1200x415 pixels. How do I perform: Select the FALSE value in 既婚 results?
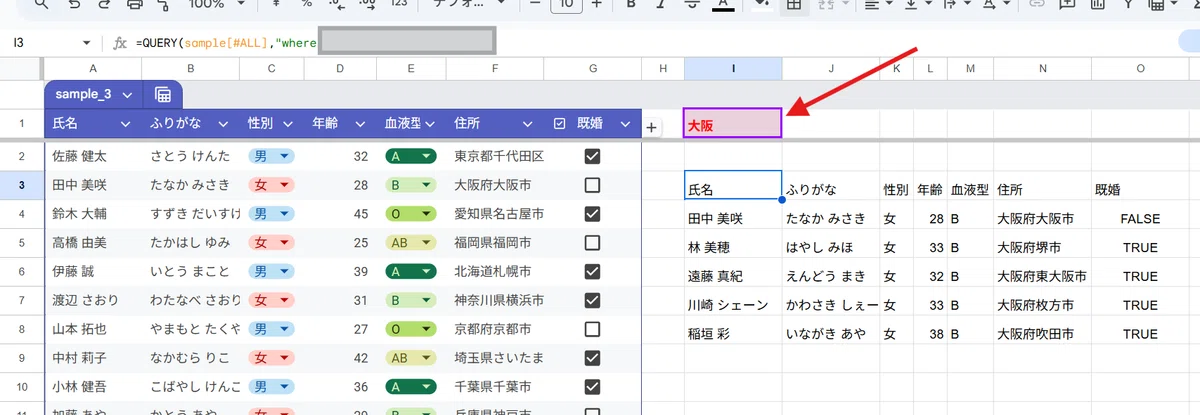tap(1140, 218)
